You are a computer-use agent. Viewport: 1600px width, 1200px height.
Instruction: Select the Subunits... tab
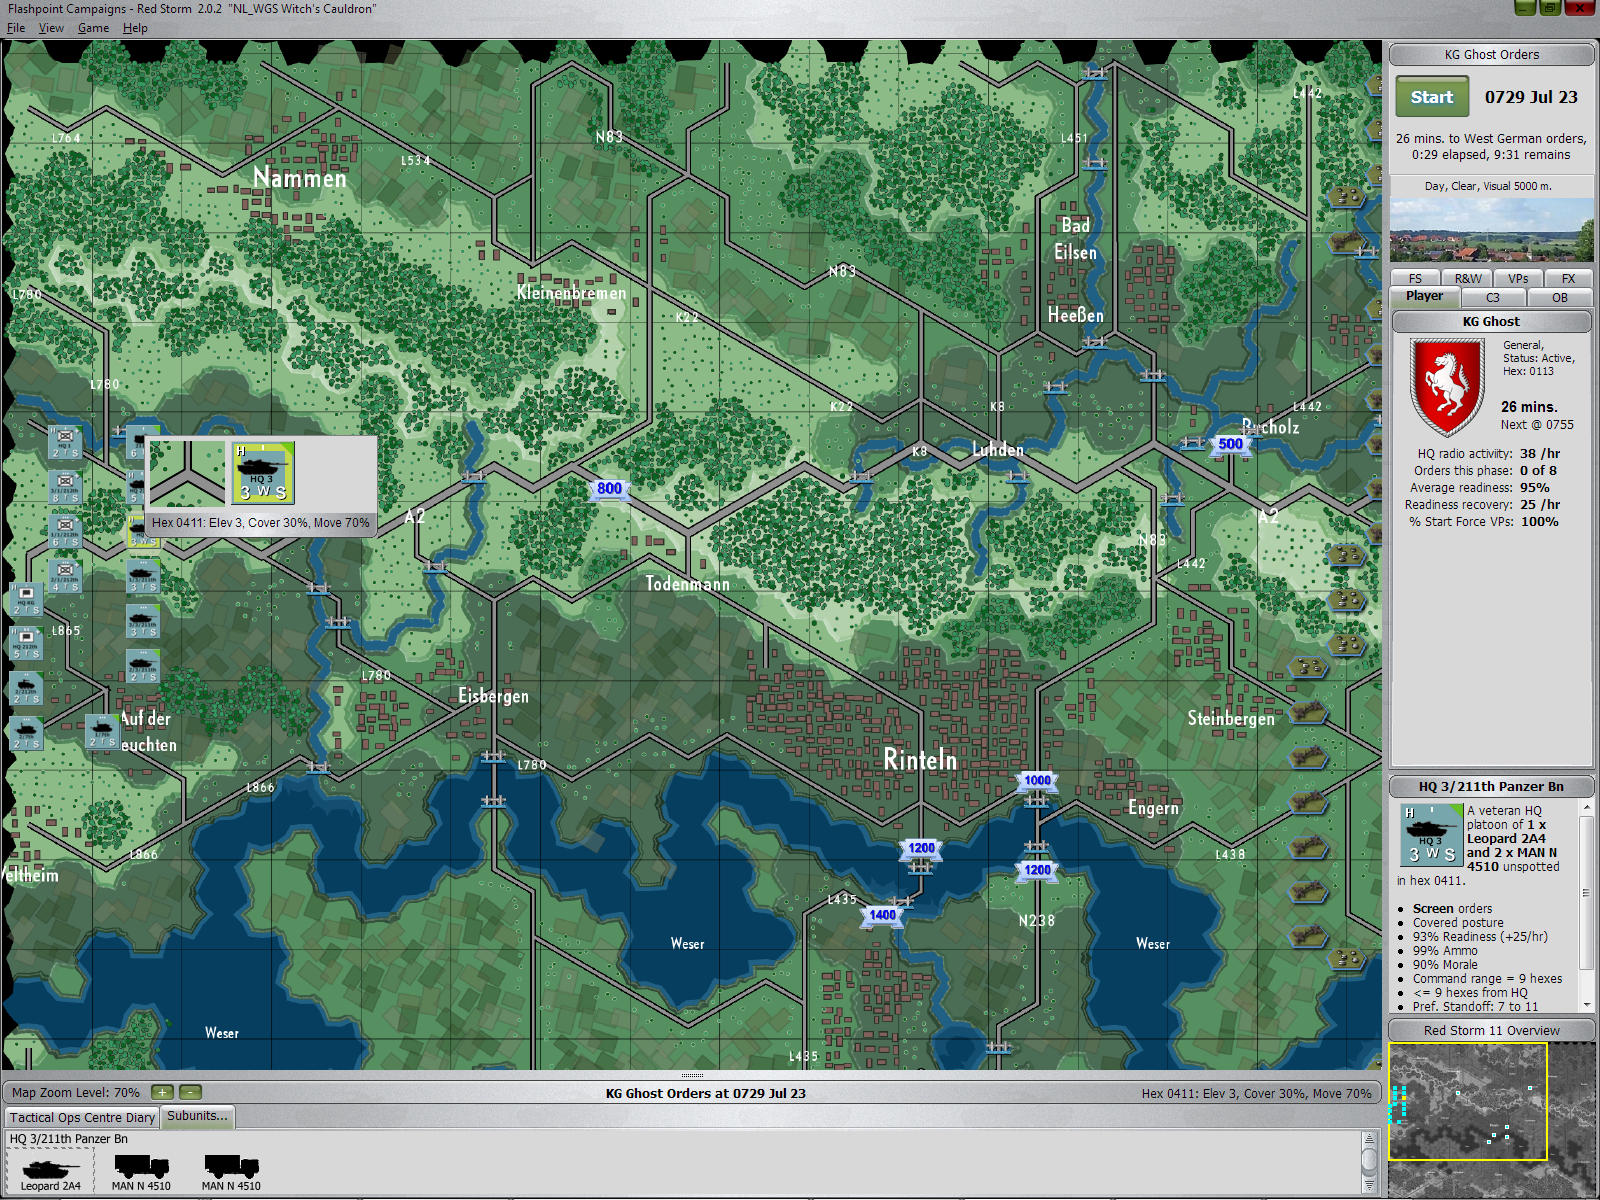click(197, 1116)
